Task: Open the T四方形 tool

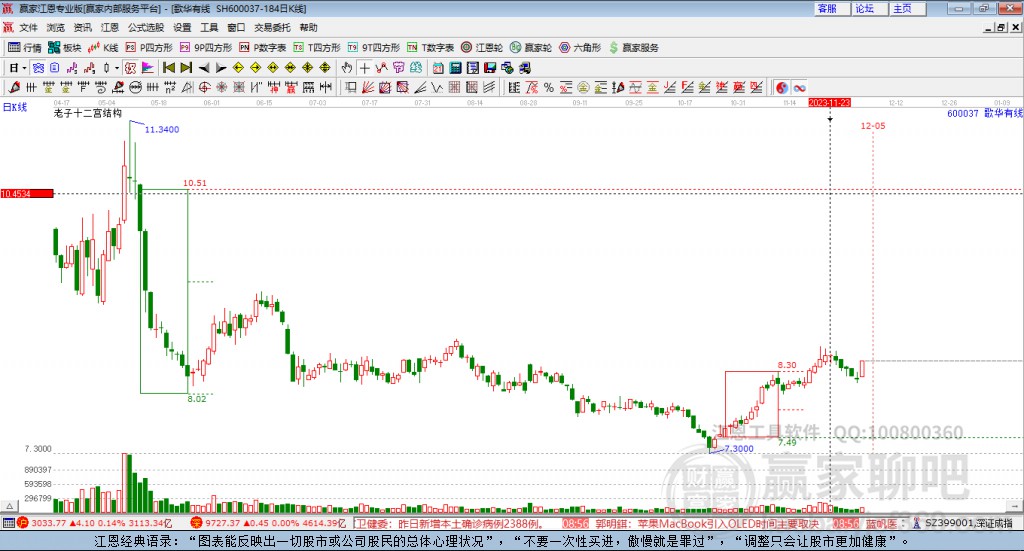Action: (x=317, y=48)
